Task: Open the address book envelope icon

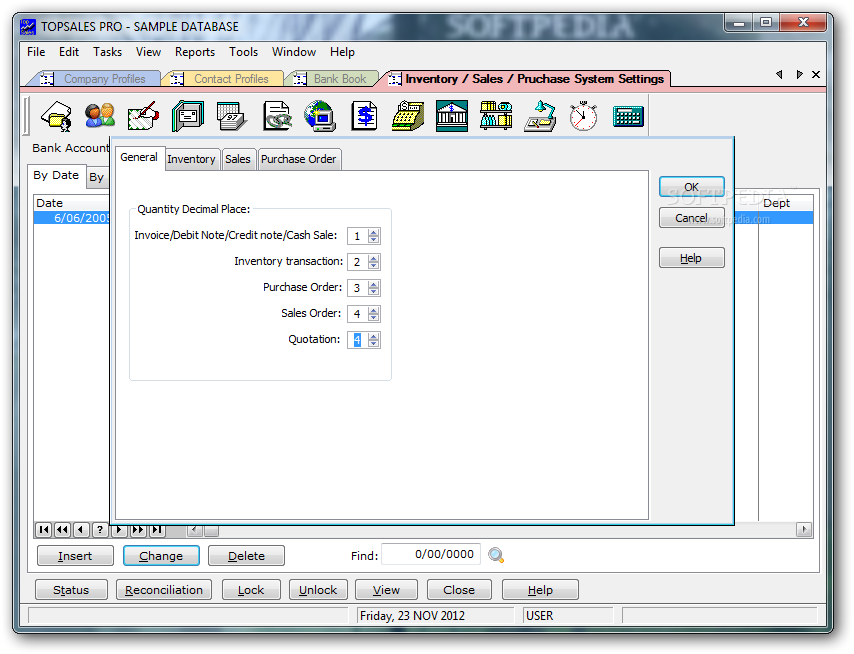Action: point(188,116)
